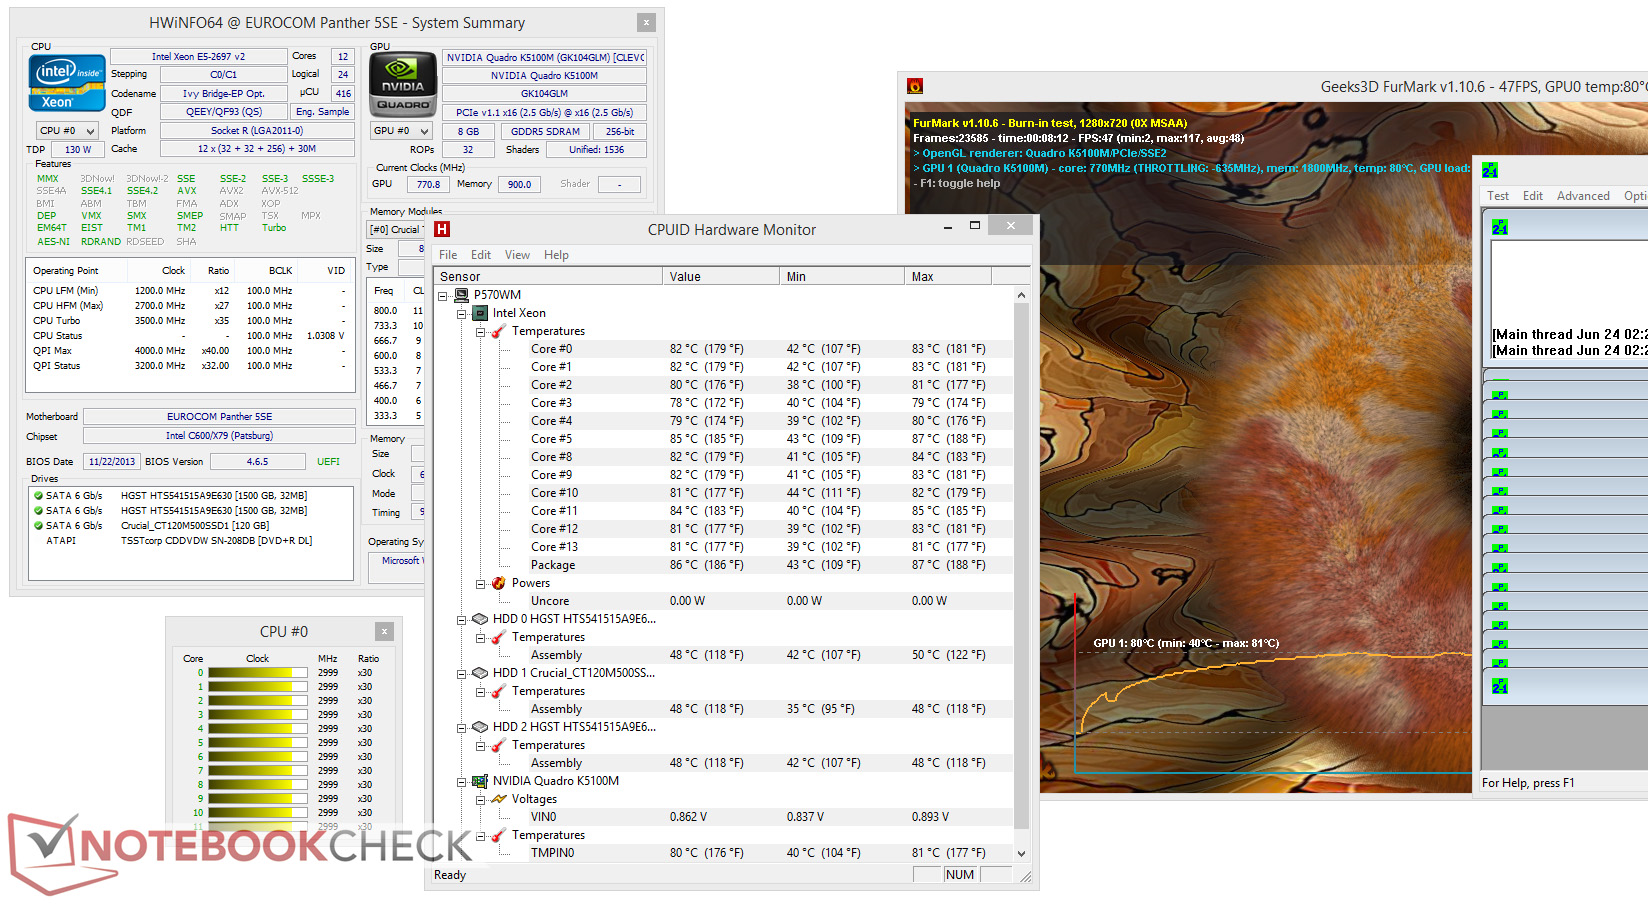The height and width of the screenshot is (904, 1648).
Task: Click the NUM indicator in status bar
Action: [x=959, y=875]
